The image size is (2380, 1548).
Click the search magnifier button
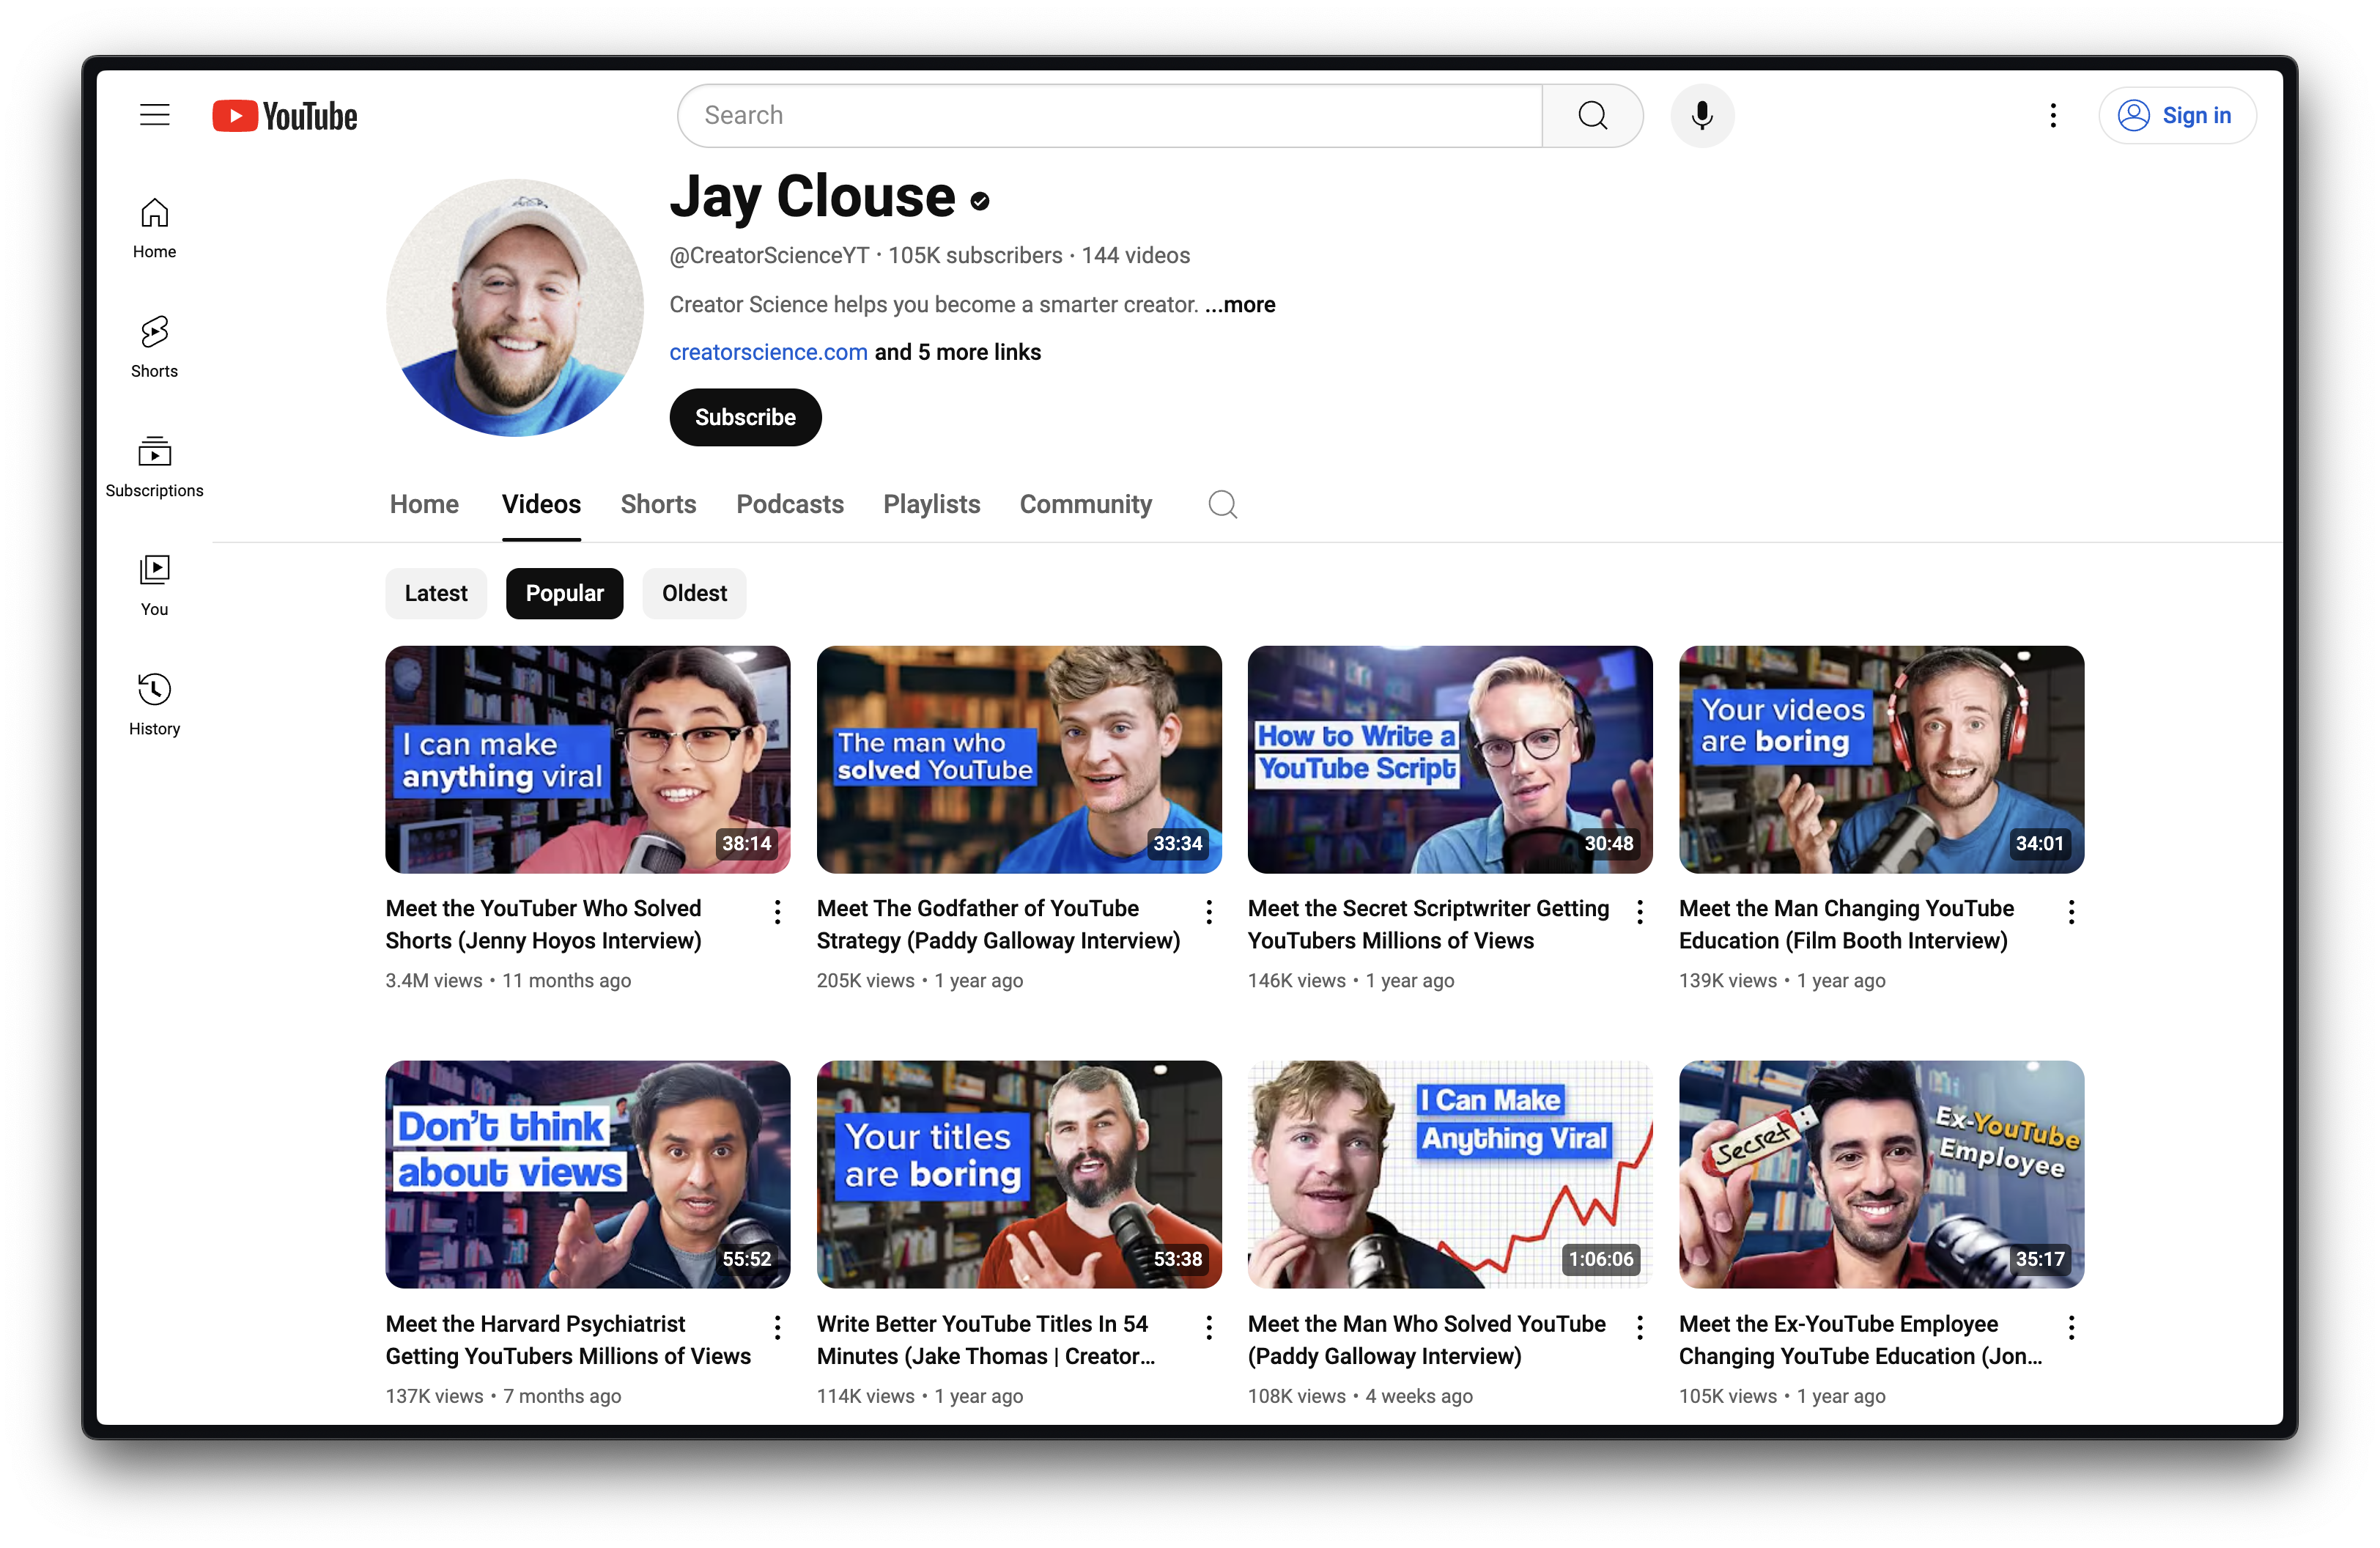coord(1592,116)
